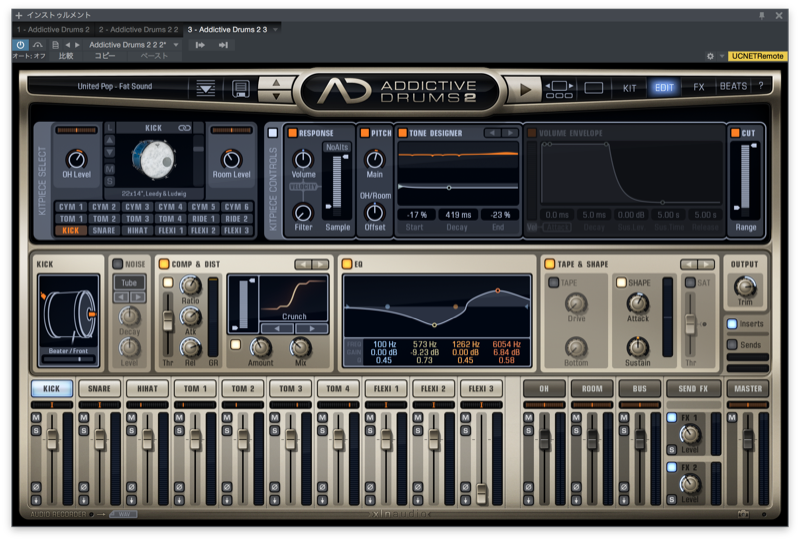800x541 pixels.
Task: Open the Tube noise type selector
Action: [x=129, y=283]
